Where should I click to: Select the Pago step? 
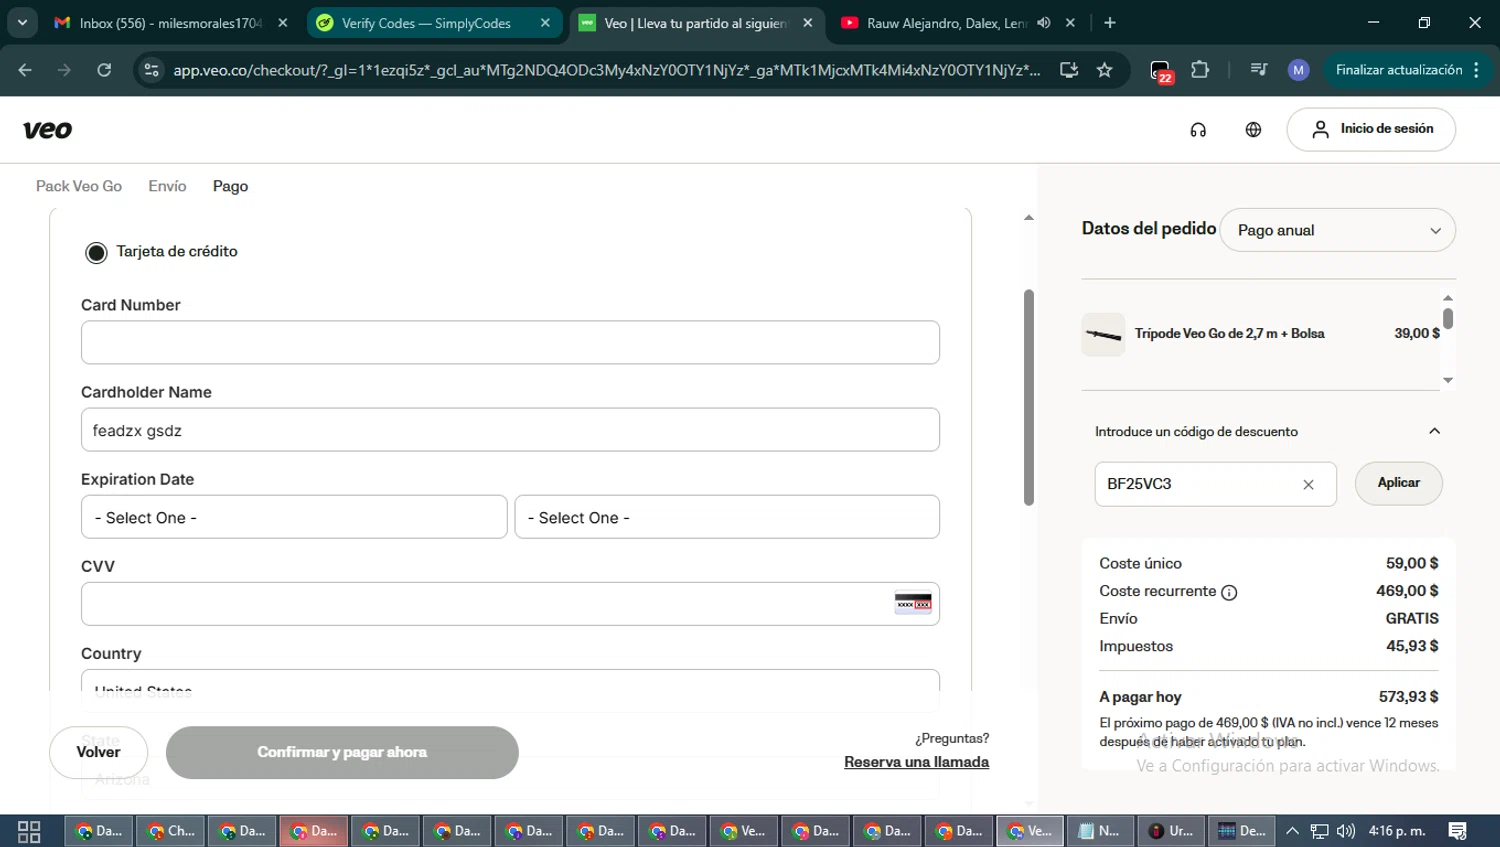[x=230, y=186]
